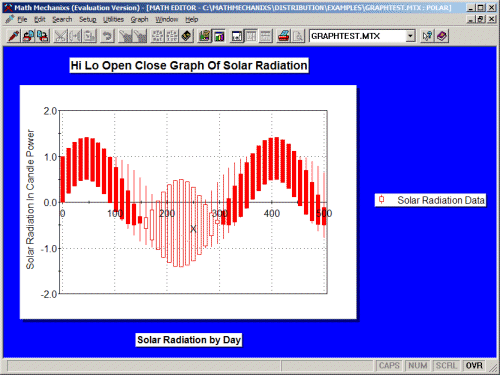Click the print preview page icon

tap(298, 36)
